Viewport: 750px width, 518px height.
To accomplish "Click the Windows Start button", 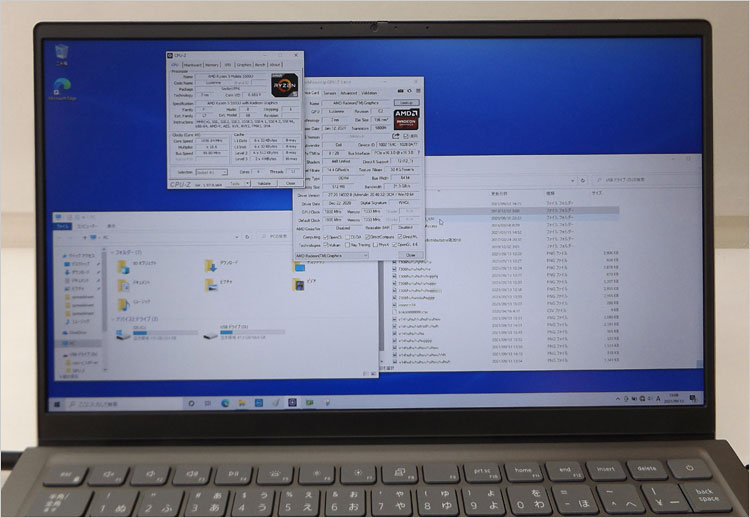I will point(56,403).
